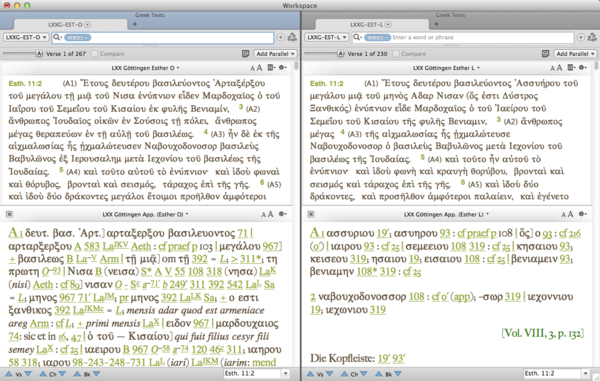Go to next book in left workspace

coord(96,374)
